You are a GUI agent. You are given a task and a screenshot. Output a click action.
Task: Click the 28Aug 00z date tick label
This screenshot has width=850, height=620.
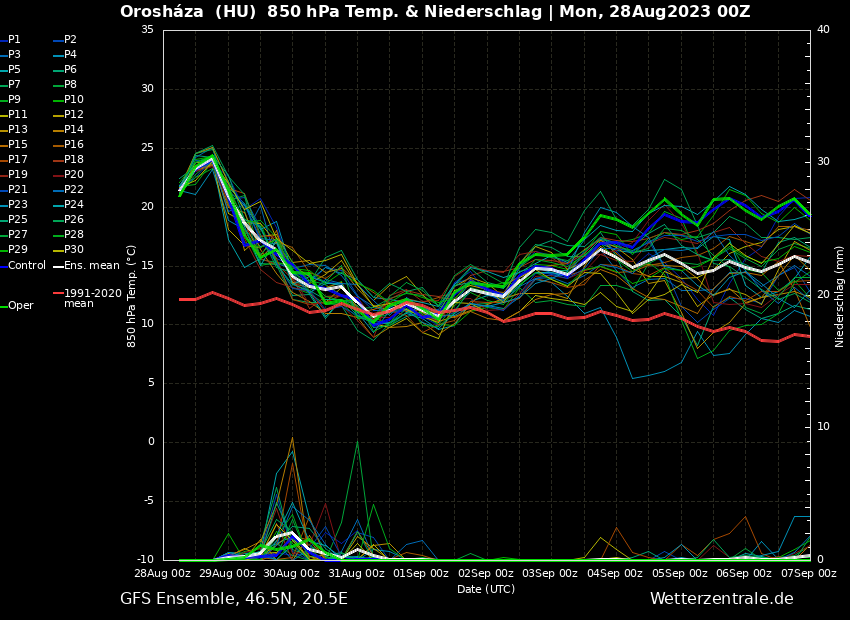(x=163, y=573)
